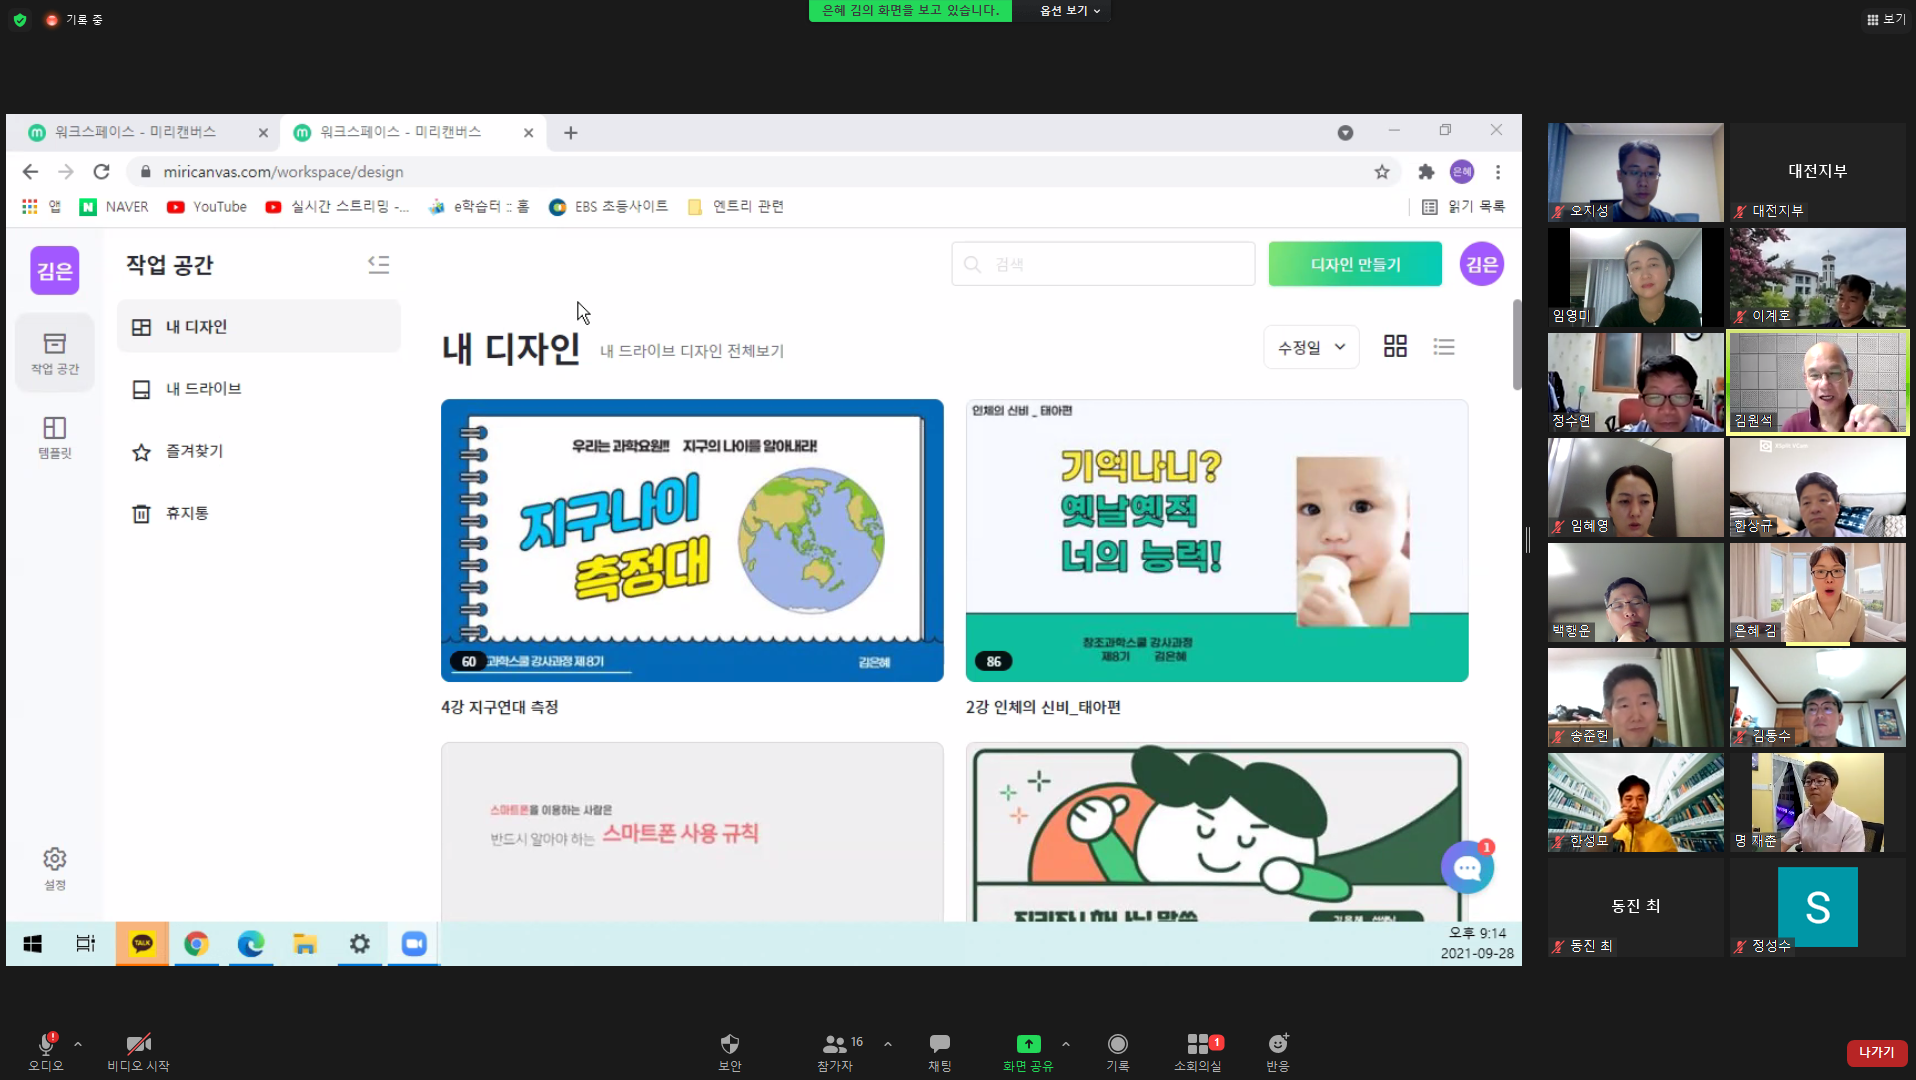
Task: Expand share screen options arrow
Action: (x=1066, y=1044)
